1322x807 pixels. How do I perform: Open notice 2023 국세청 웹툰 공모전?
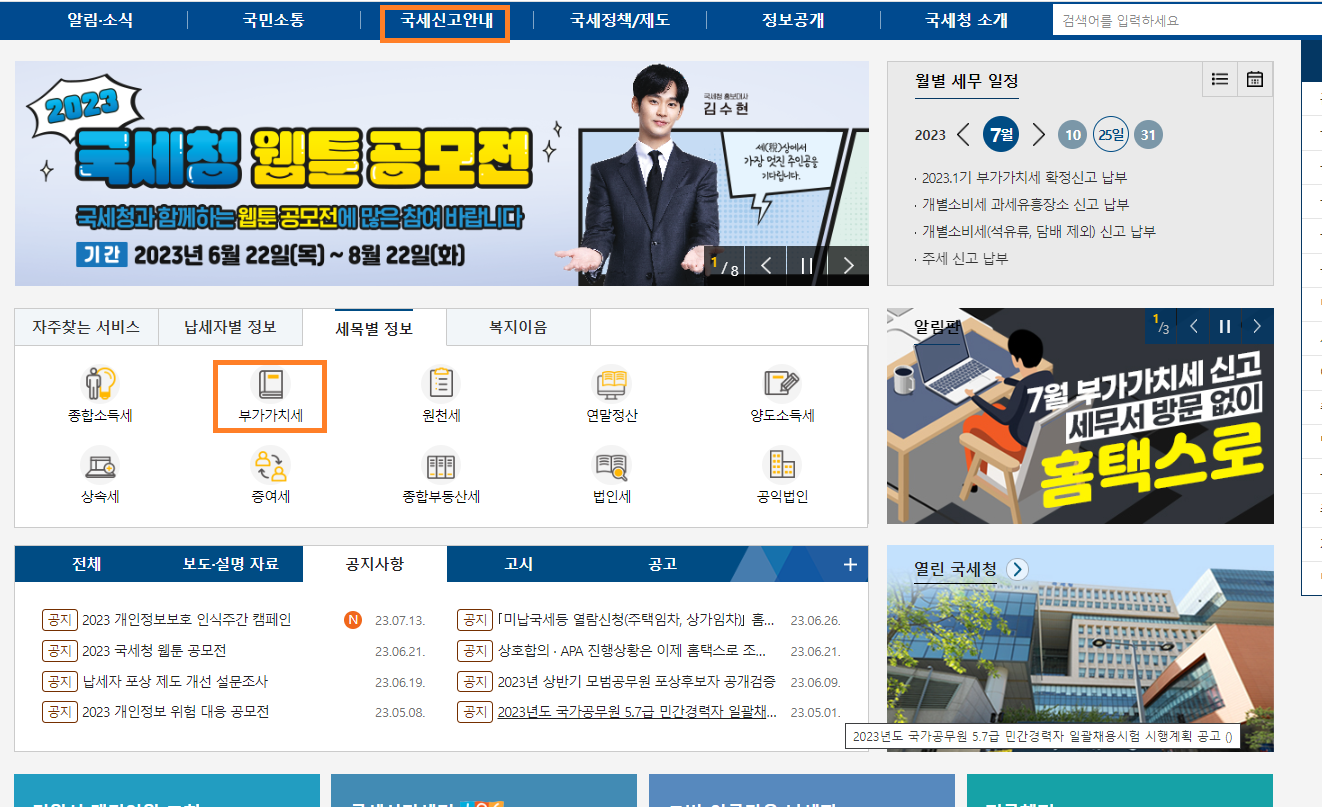[x=154, y=651]
